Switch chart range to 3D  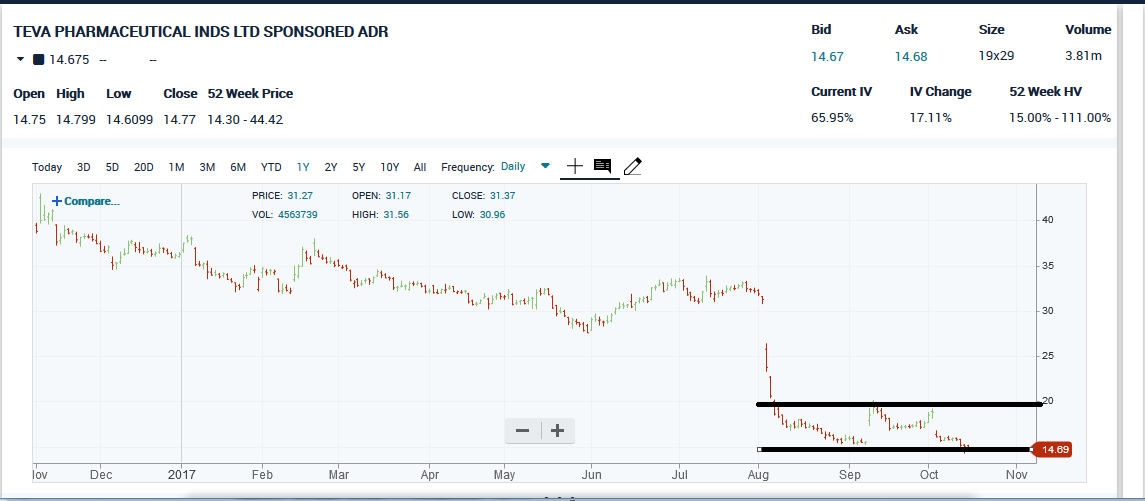pyautogui.click(x=84, y=167)
